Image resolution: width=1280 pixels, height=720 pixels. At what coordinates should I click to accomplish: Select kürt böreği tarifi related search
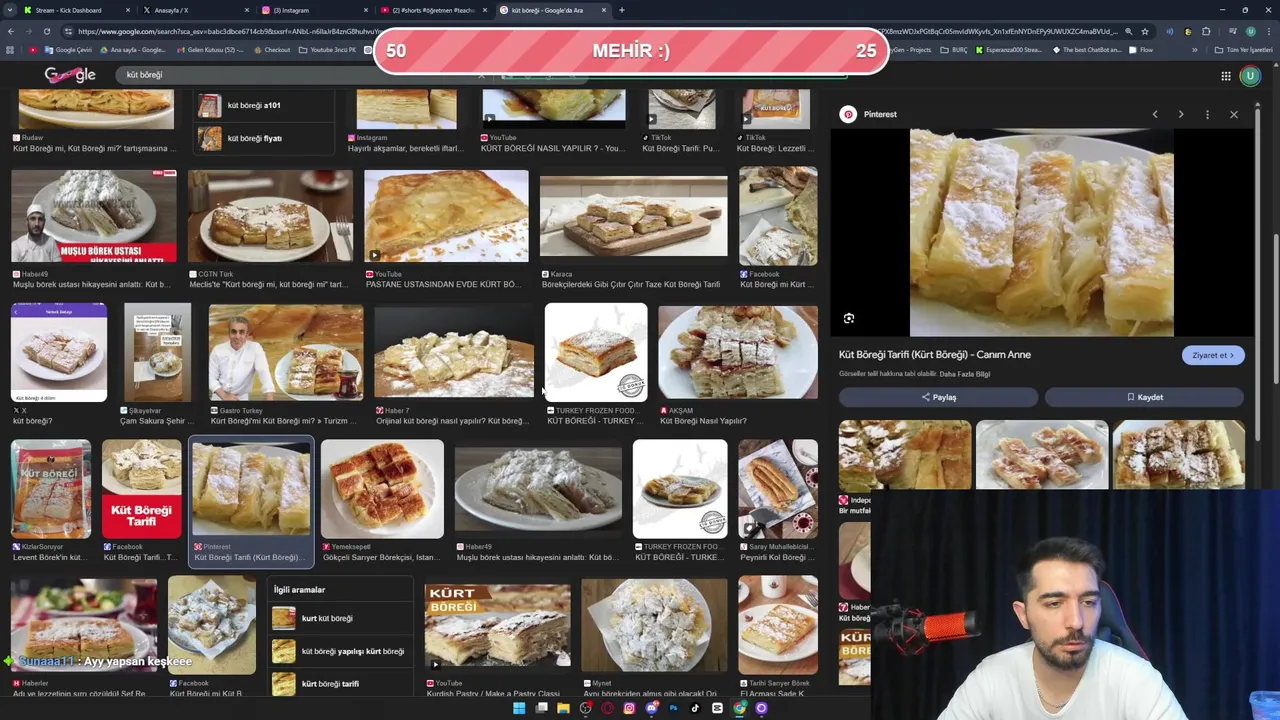[x=340, y=684]
